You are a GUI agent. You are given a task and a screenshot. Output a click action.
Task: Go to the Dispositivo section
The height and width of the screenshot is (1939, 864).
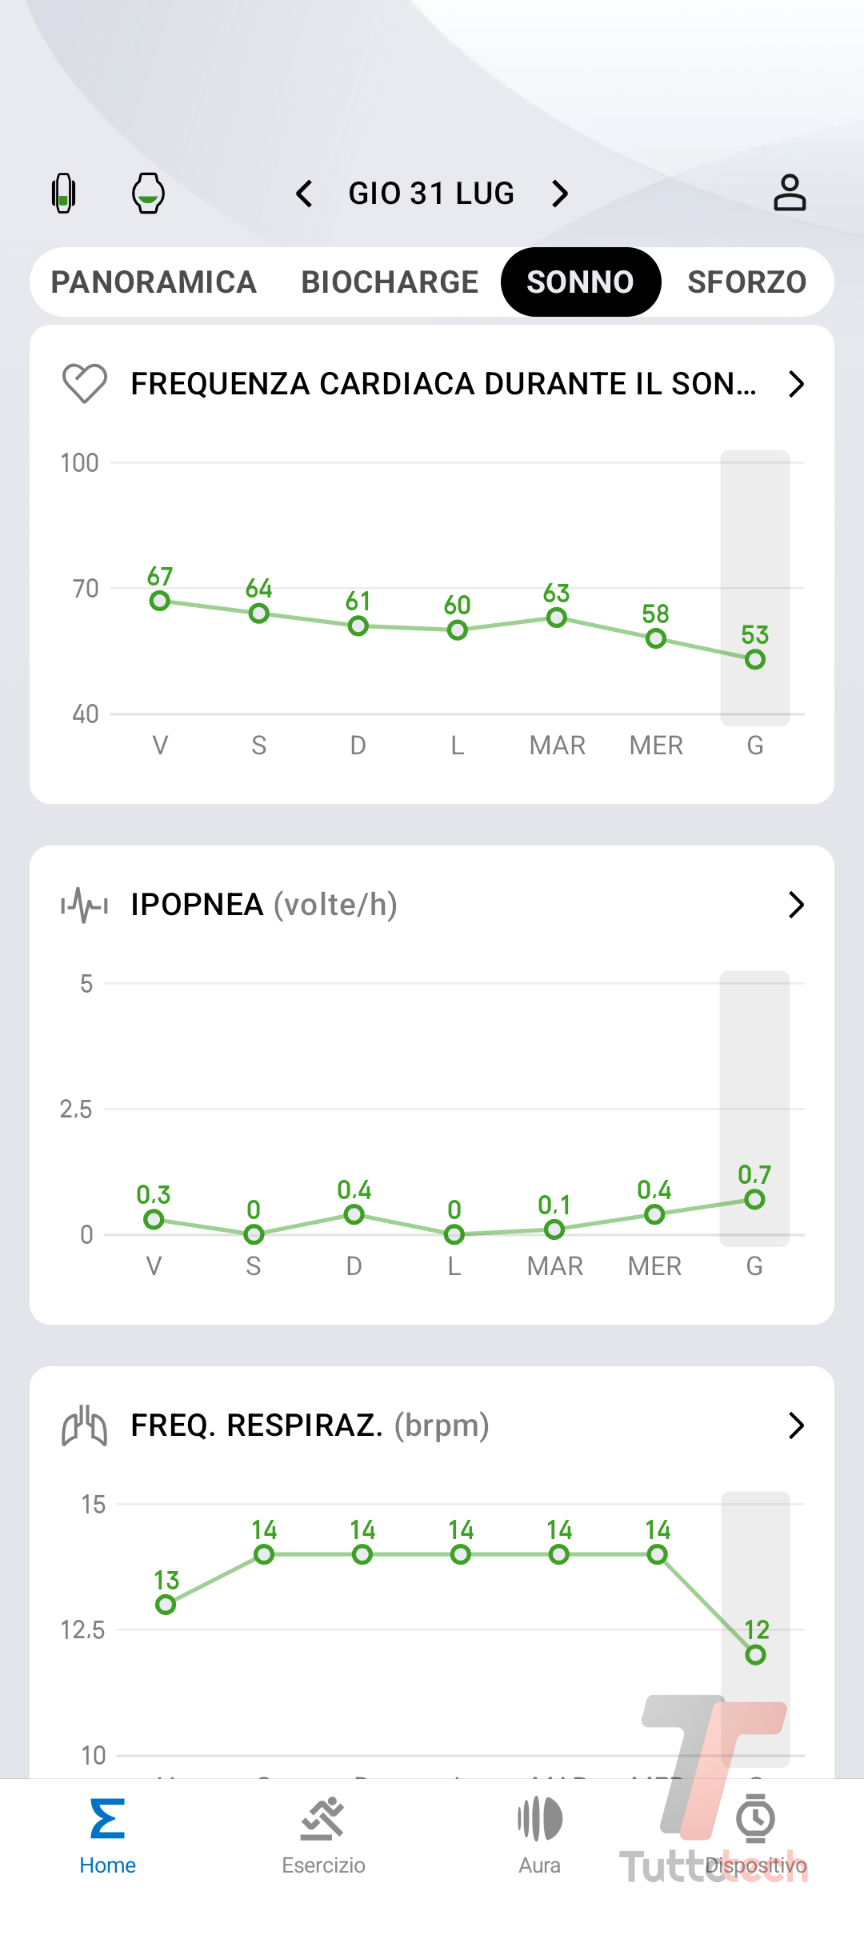[x=755, y=1836]
